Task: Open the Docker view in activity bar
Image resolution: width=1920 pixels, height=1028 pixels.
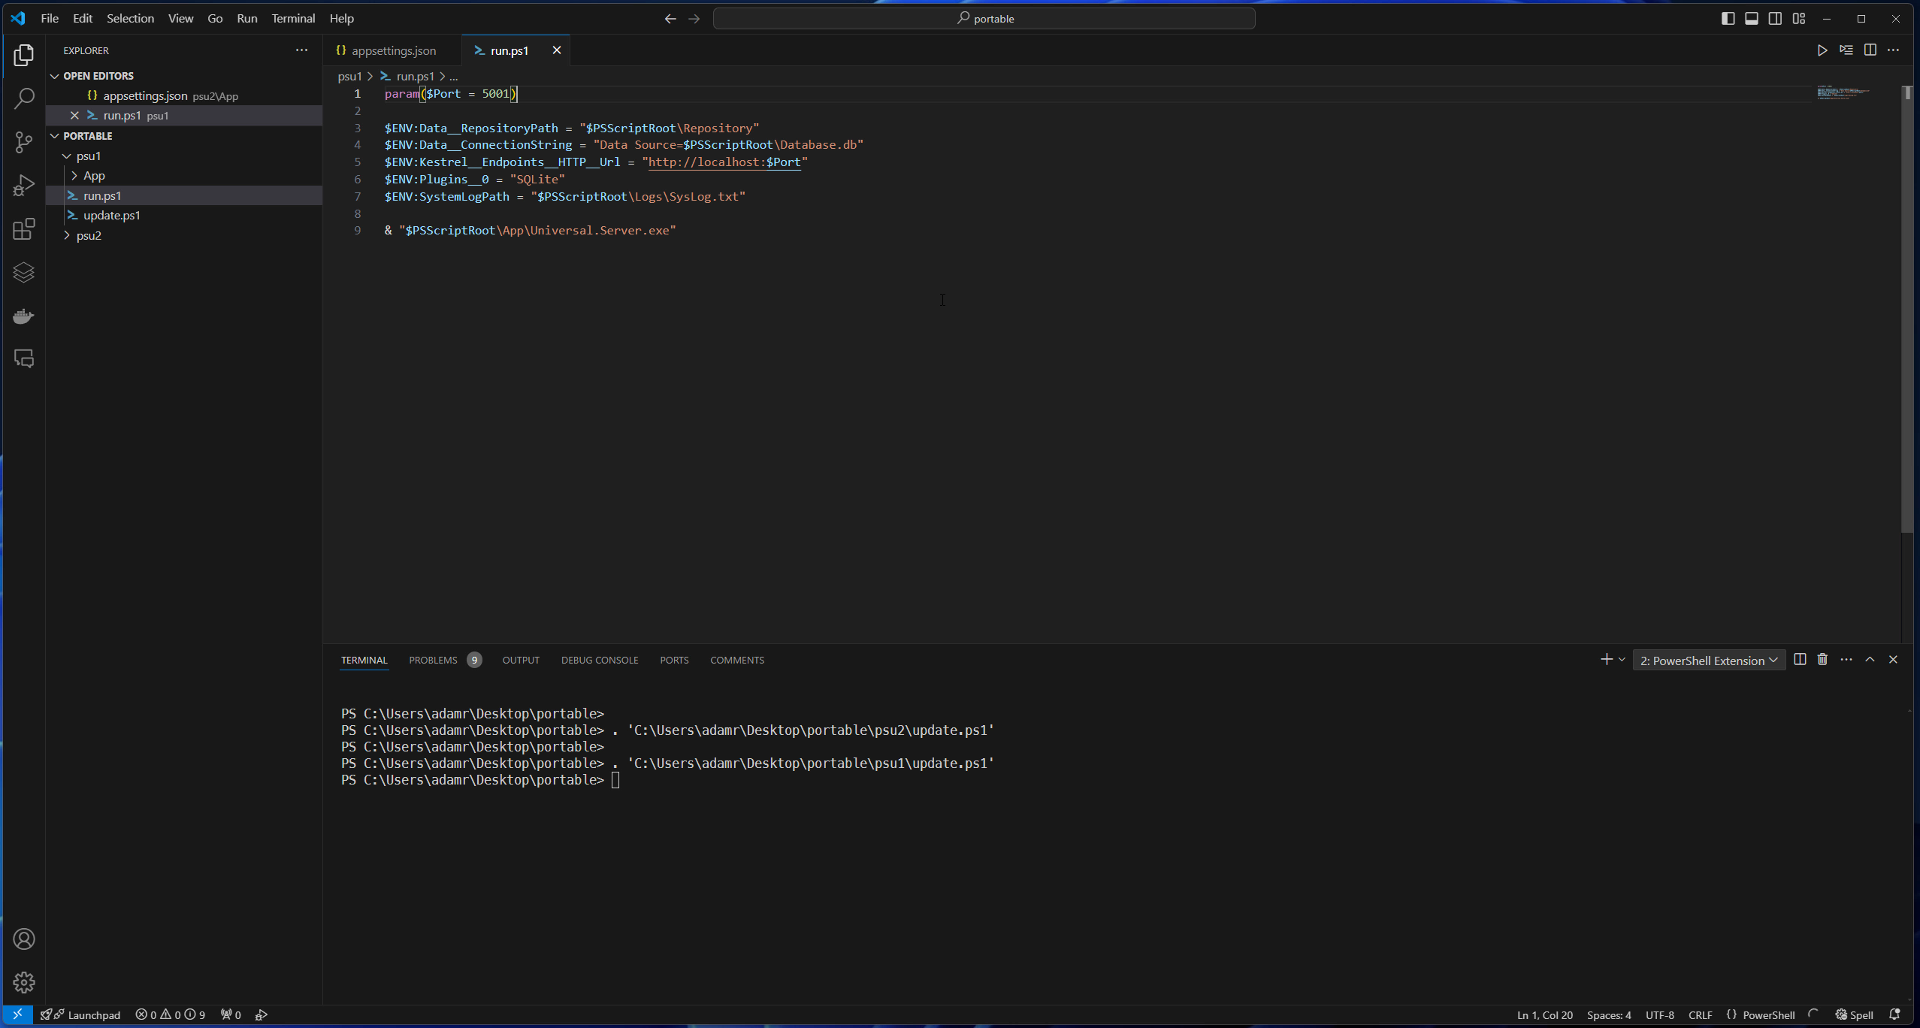Action: (24, 316)
